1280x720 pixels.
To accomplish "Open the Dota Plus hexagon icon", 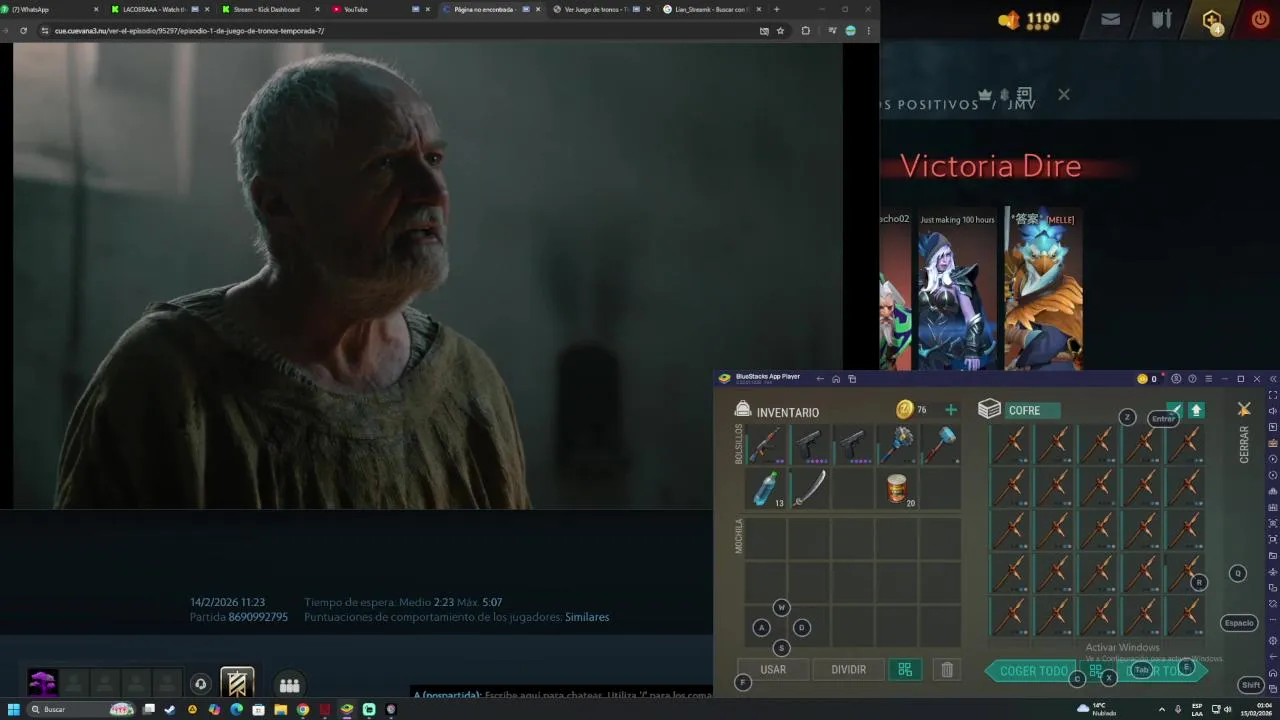I will tap(1212, 21).
